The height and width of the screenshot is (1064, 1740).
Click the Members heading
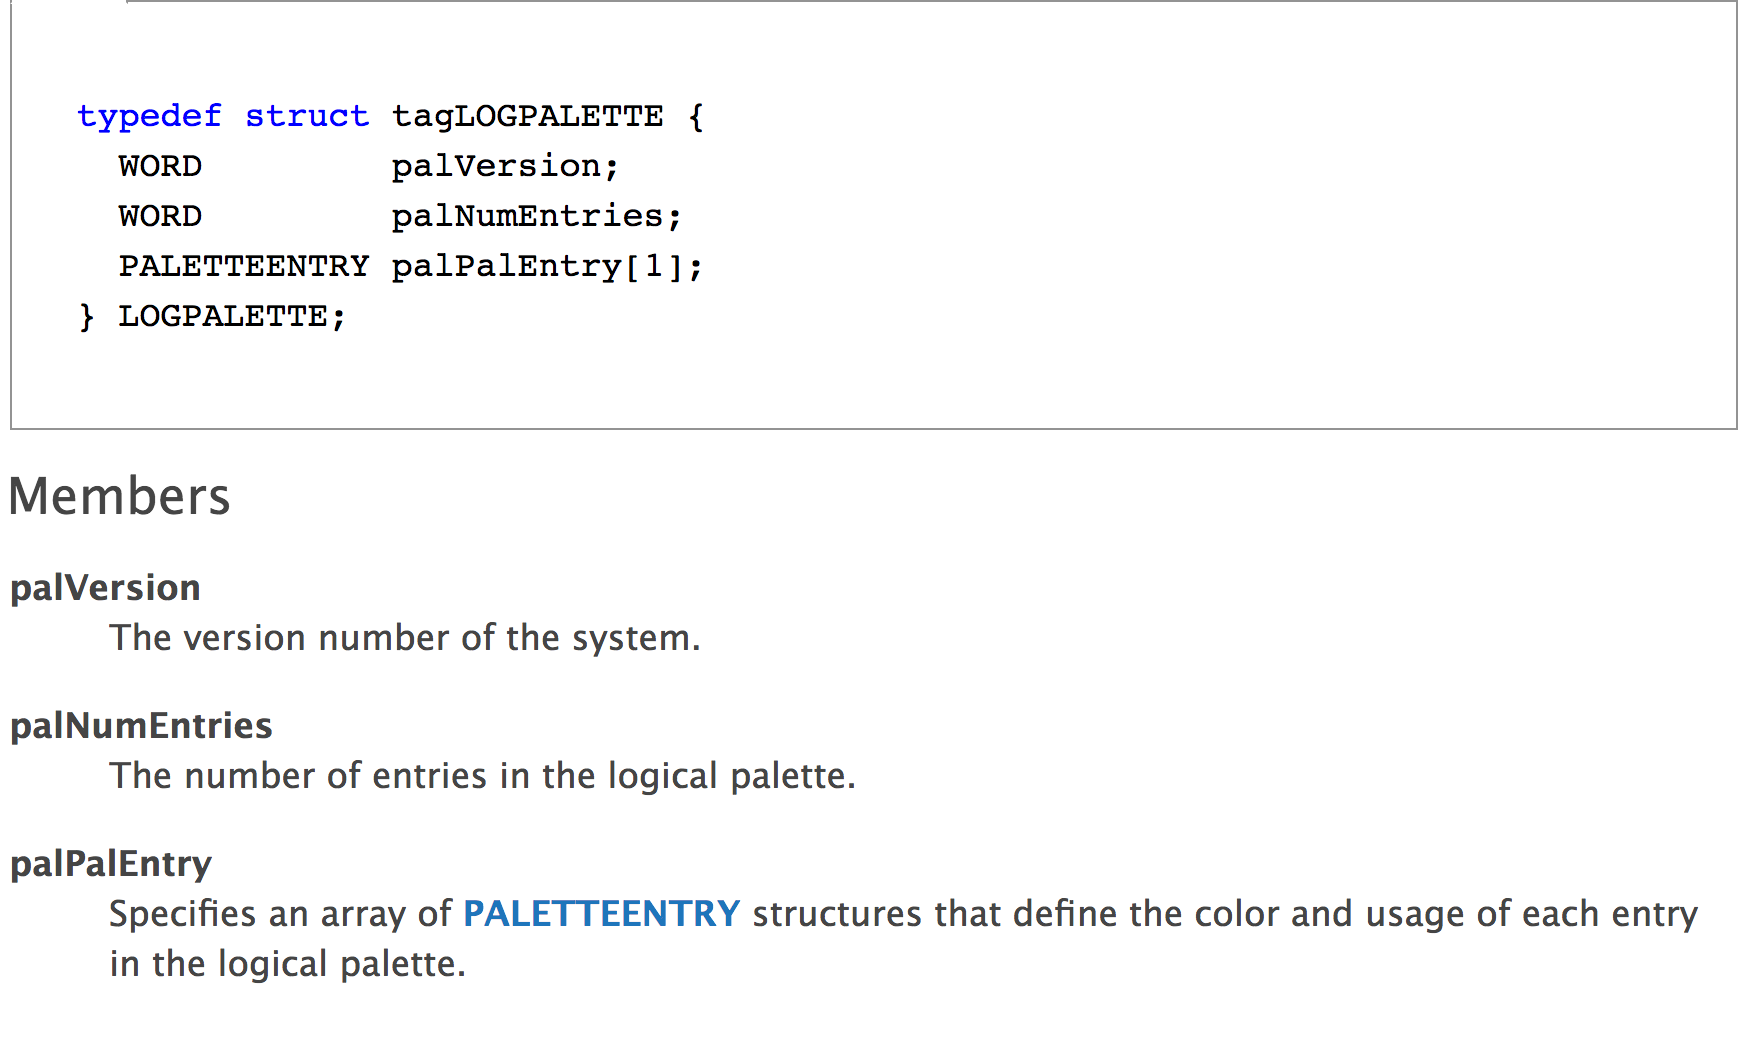point(119,496)
